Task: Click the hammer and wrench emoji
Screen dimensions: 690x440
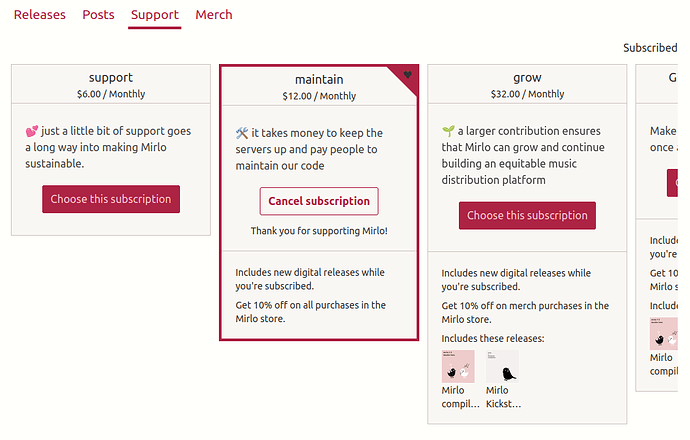Action: pos(241,133)
